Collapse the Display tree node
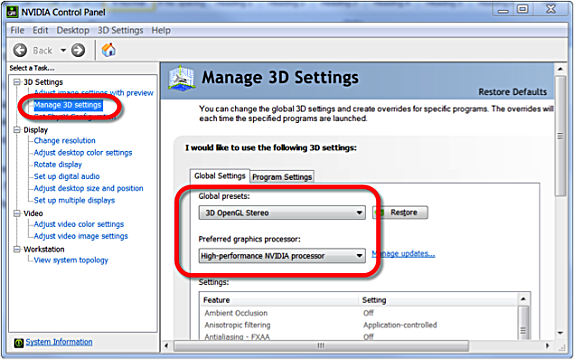Viewport: 574px width, 360px height. click(x=17, y=130)
